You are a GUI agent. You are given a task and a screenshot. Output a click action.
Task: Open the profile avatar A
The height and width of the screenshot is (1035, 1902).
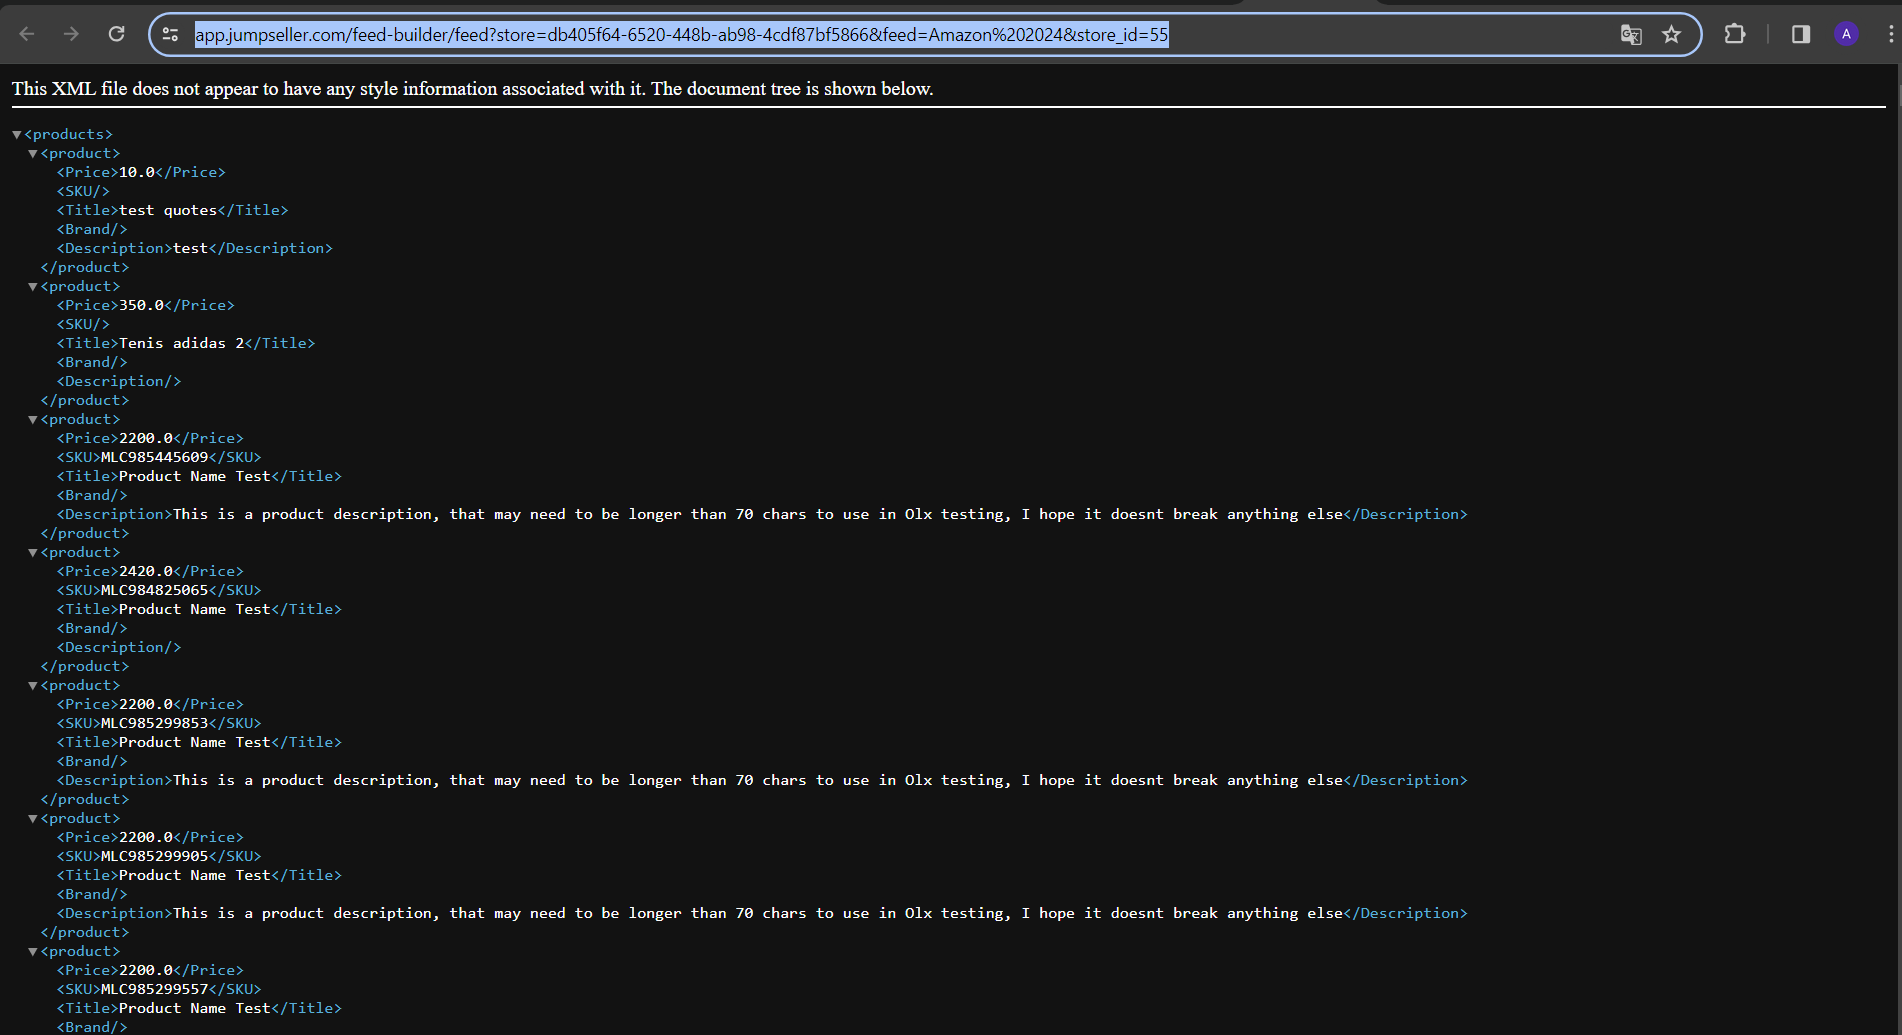(x=1846, y=34)
